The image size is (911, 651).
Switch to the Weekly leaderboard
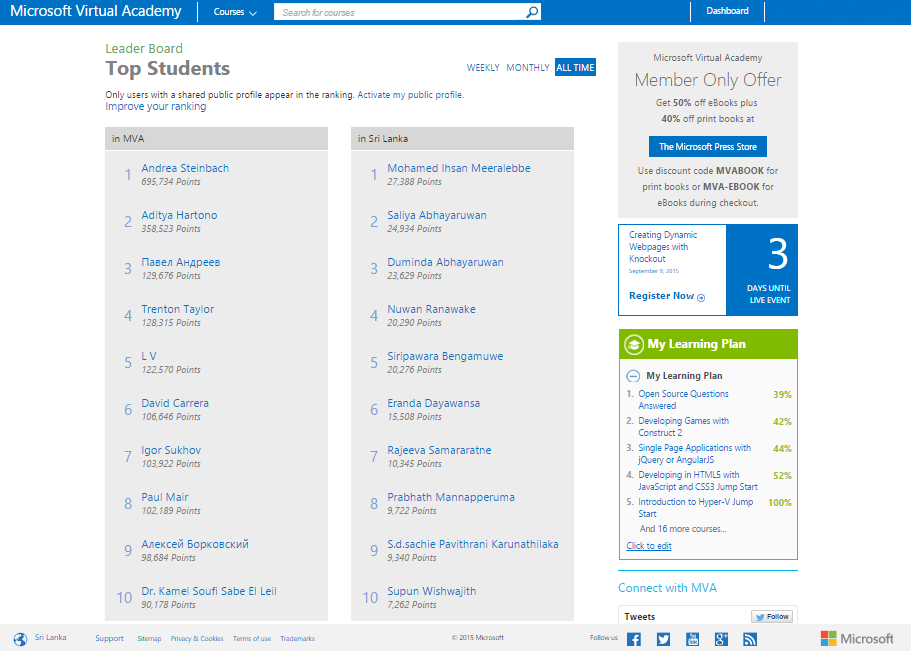click(483, 68)
